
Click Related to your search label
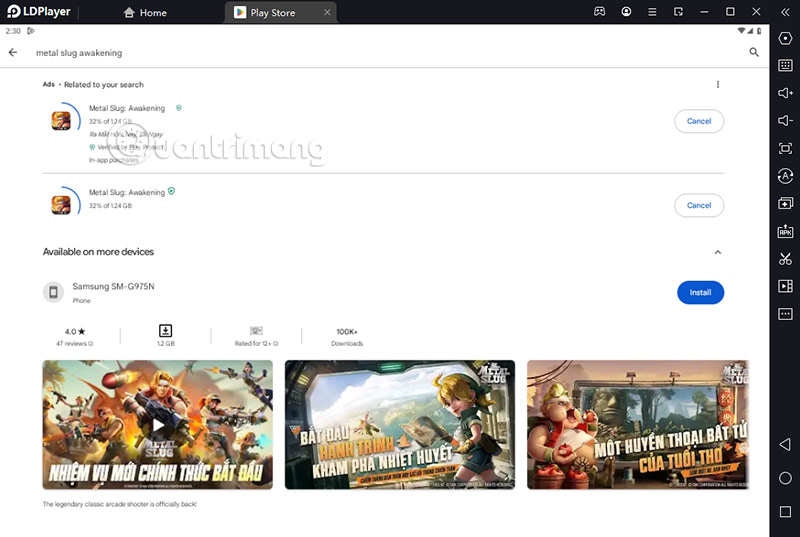pyautogui.click(x=104, y=85)
